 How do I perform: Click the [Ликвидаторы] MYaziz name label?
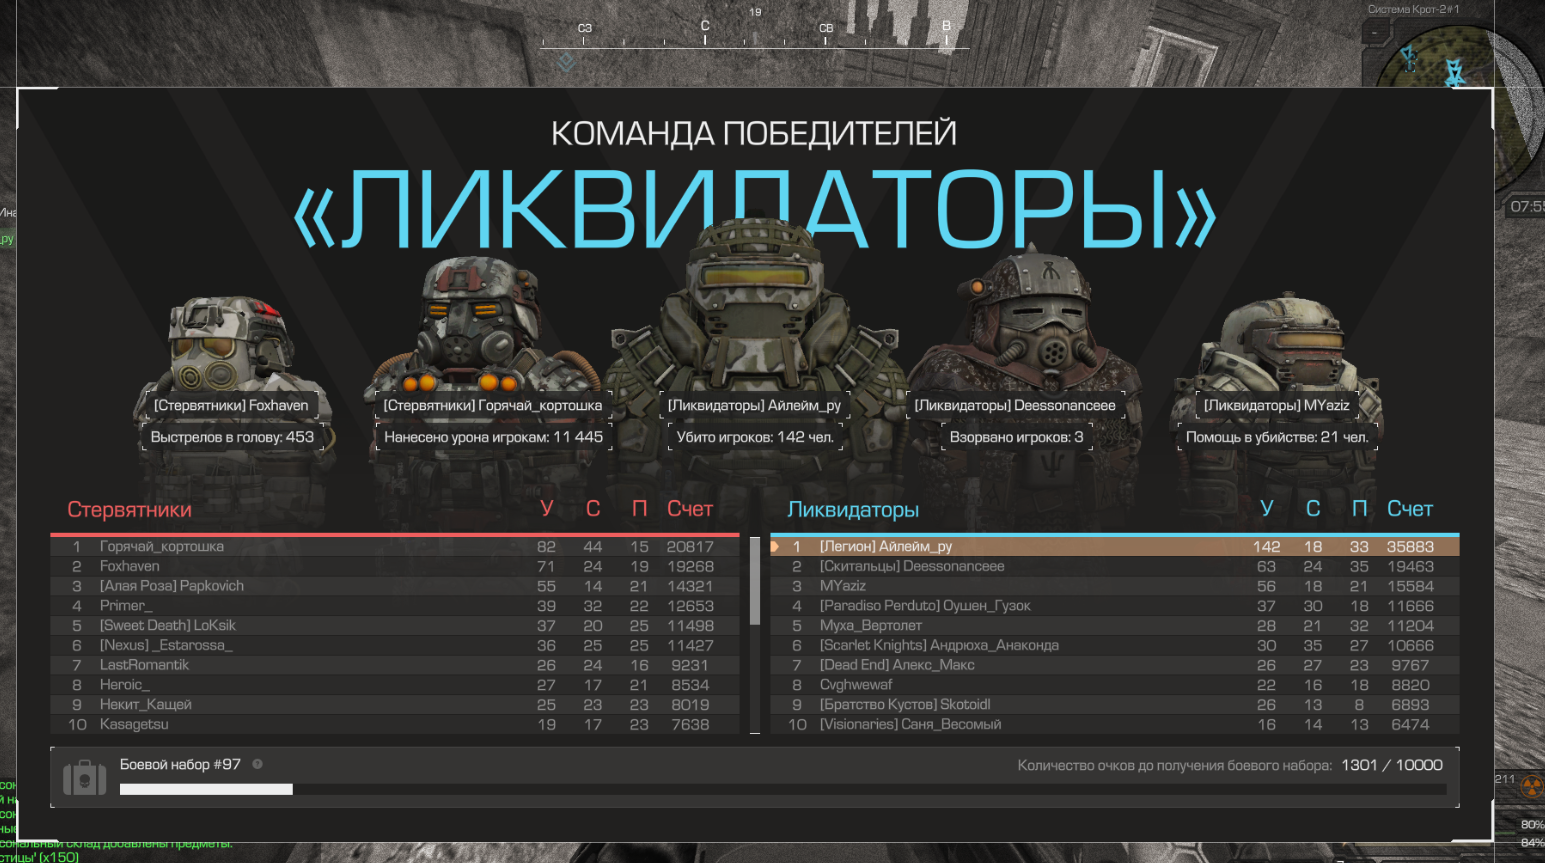pyautogui.click(x=1277, y=405)
